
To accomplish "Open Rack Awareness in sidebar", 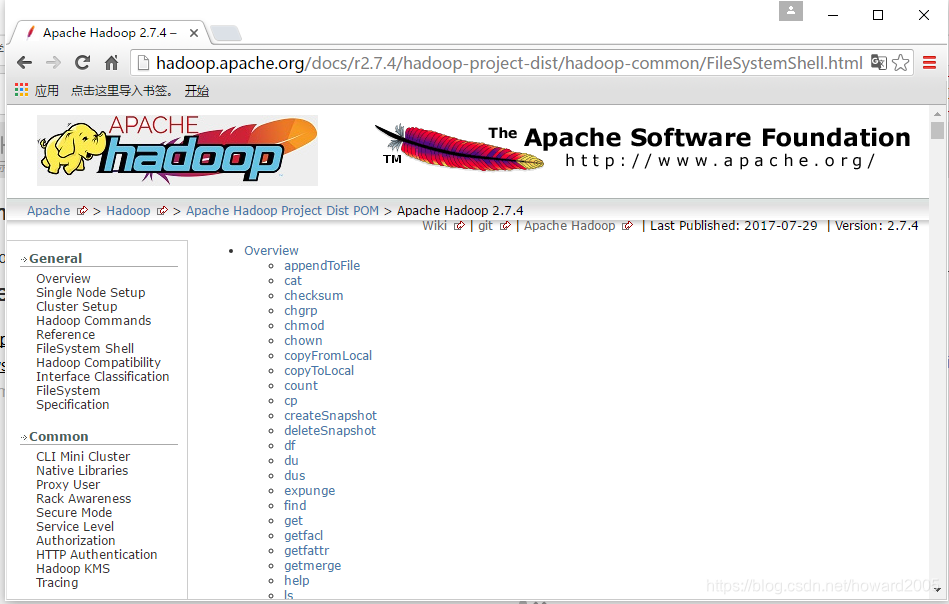I will tap(84, 499).
